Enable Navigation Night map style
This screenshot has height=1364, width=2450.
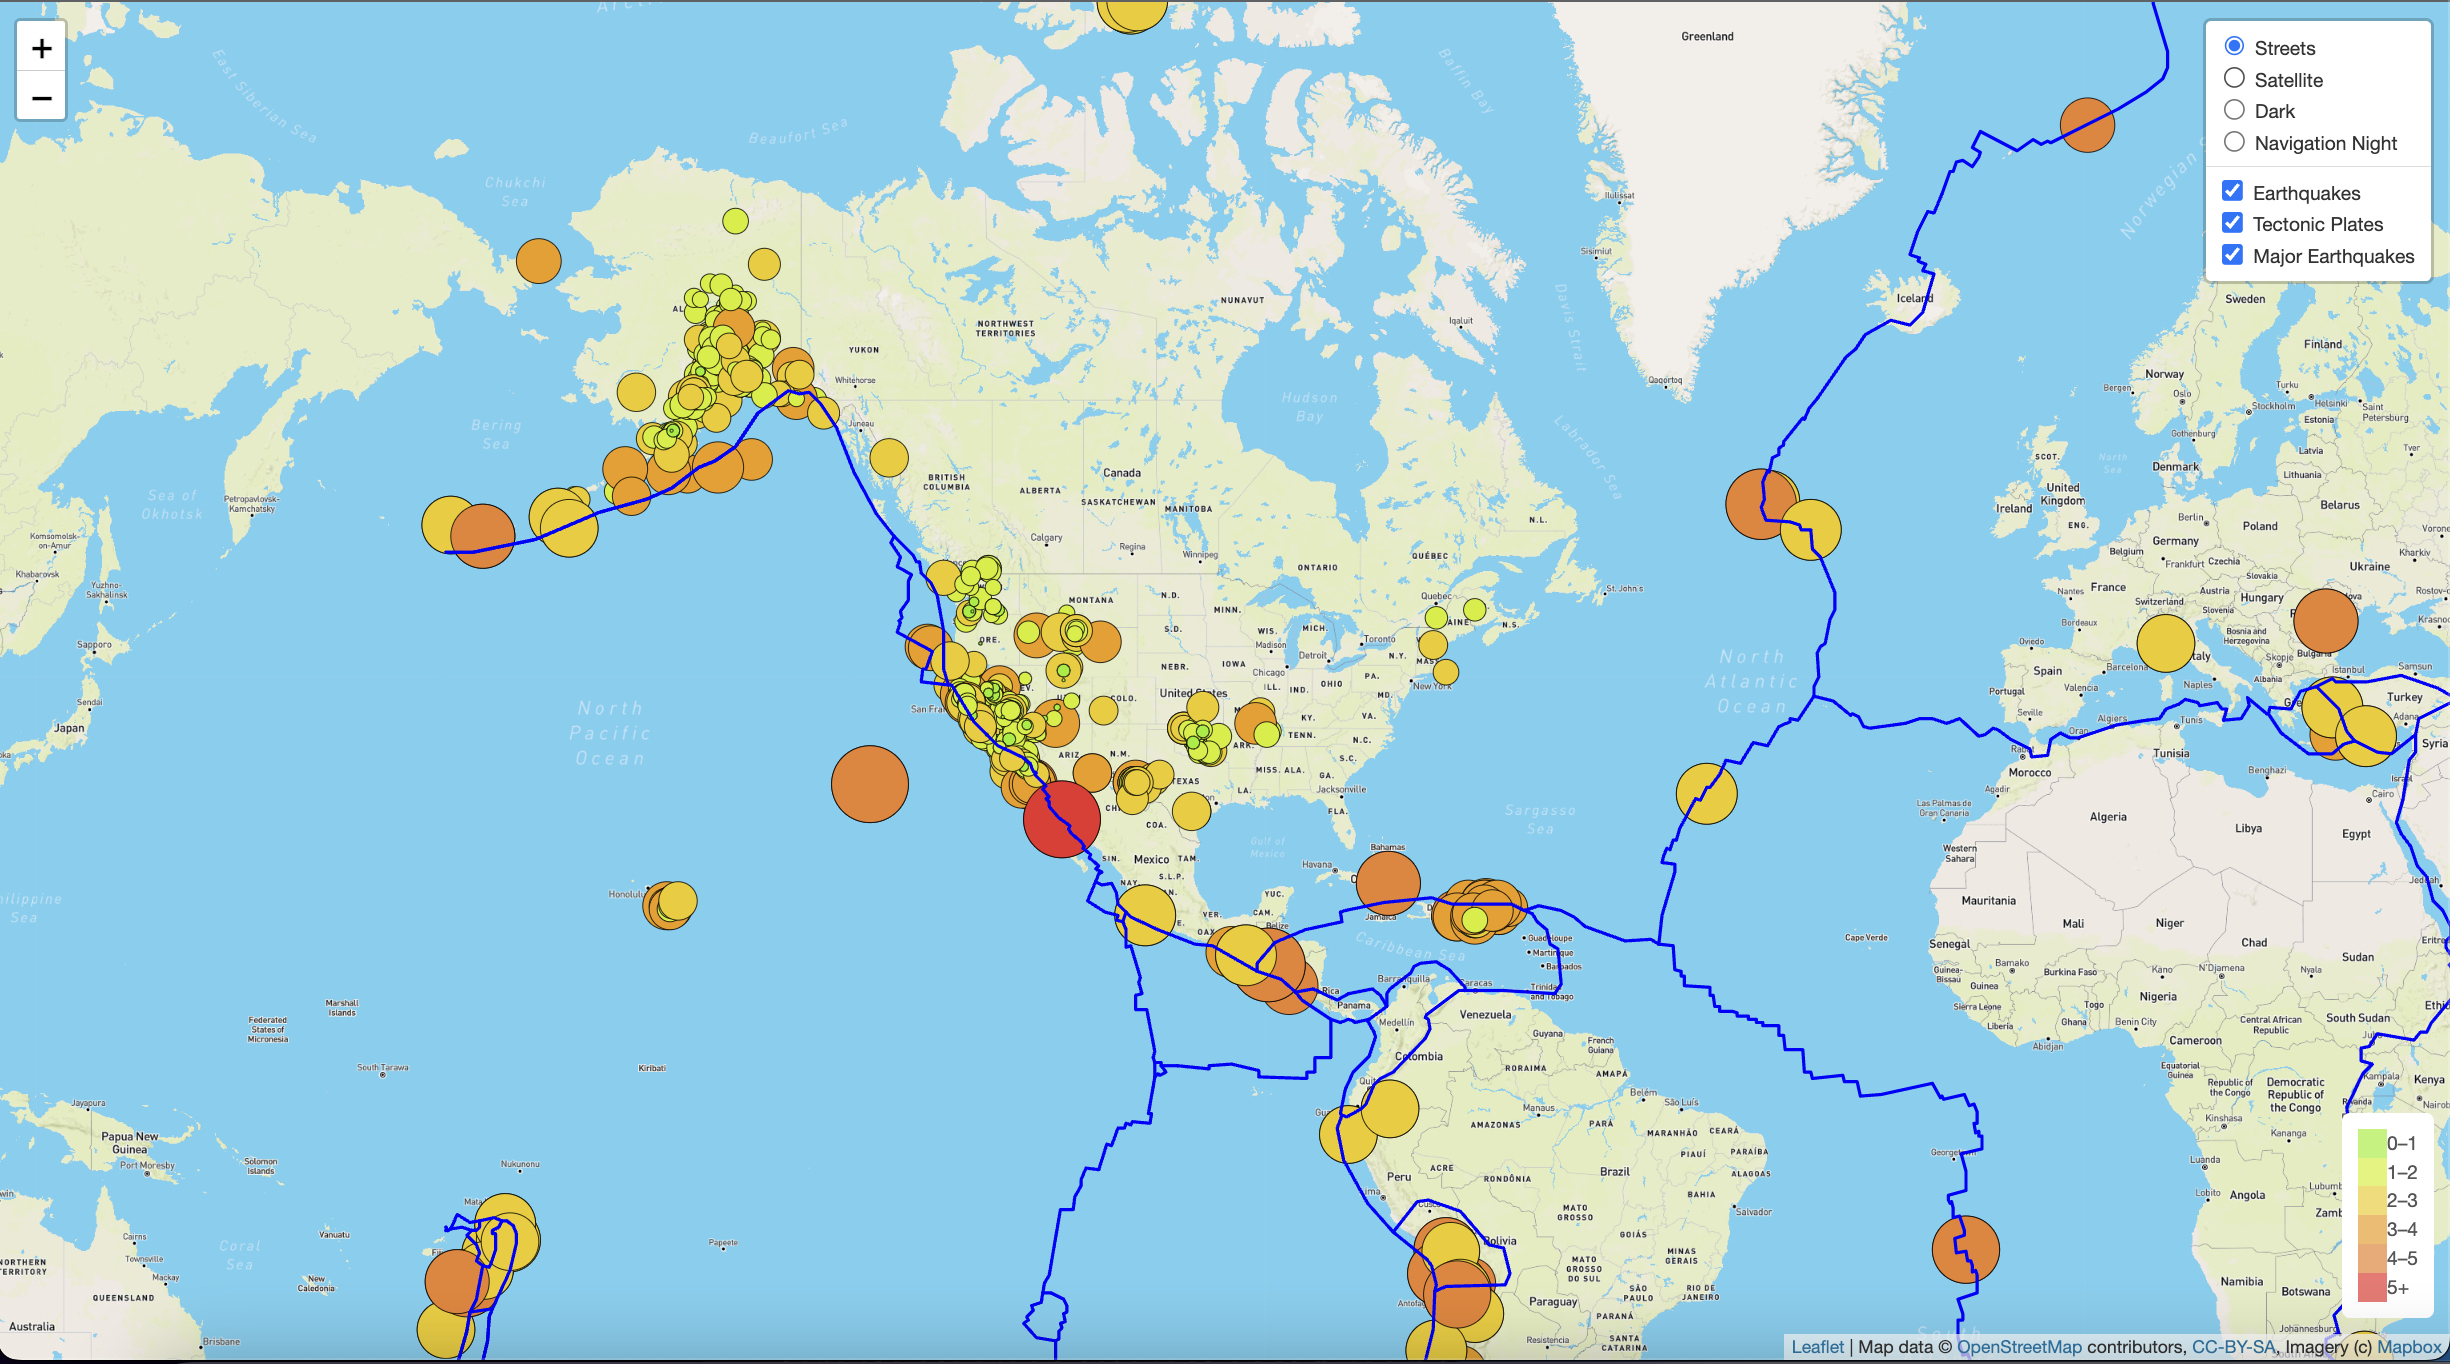[2234, 141]
